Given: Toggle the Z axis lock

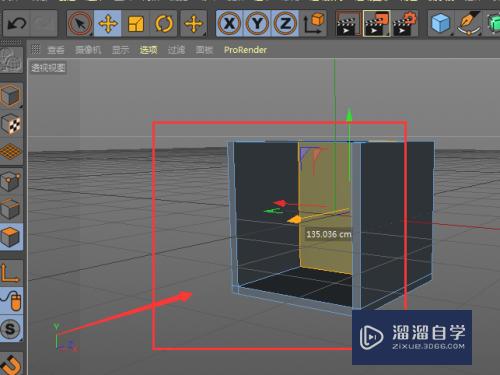Looking at the screenshot, I should (x=285, y=23).
